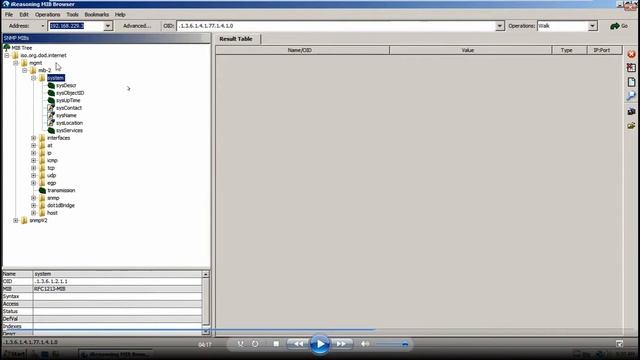Expand the interfaces tree node
Screen dimensions: 640x360
[x=33, y=138]
